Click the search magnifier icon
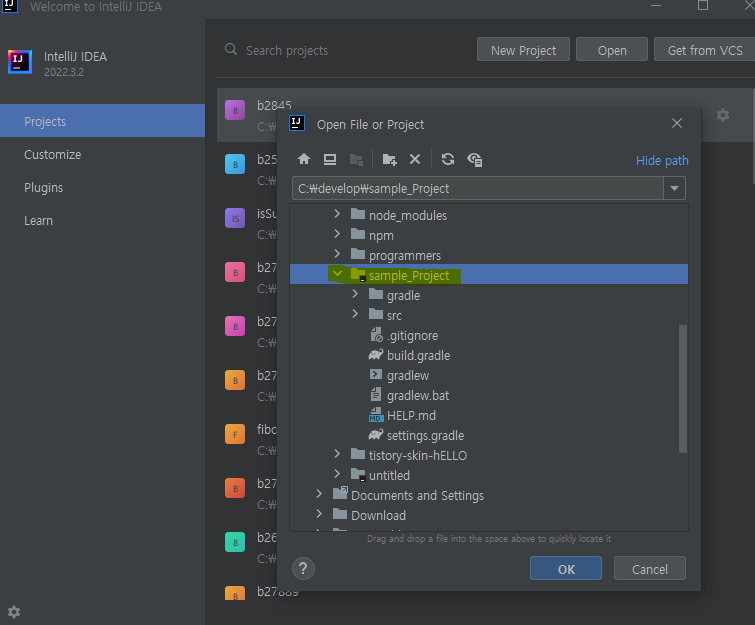Viewport: 755px width, 625px height. [231, 49]
